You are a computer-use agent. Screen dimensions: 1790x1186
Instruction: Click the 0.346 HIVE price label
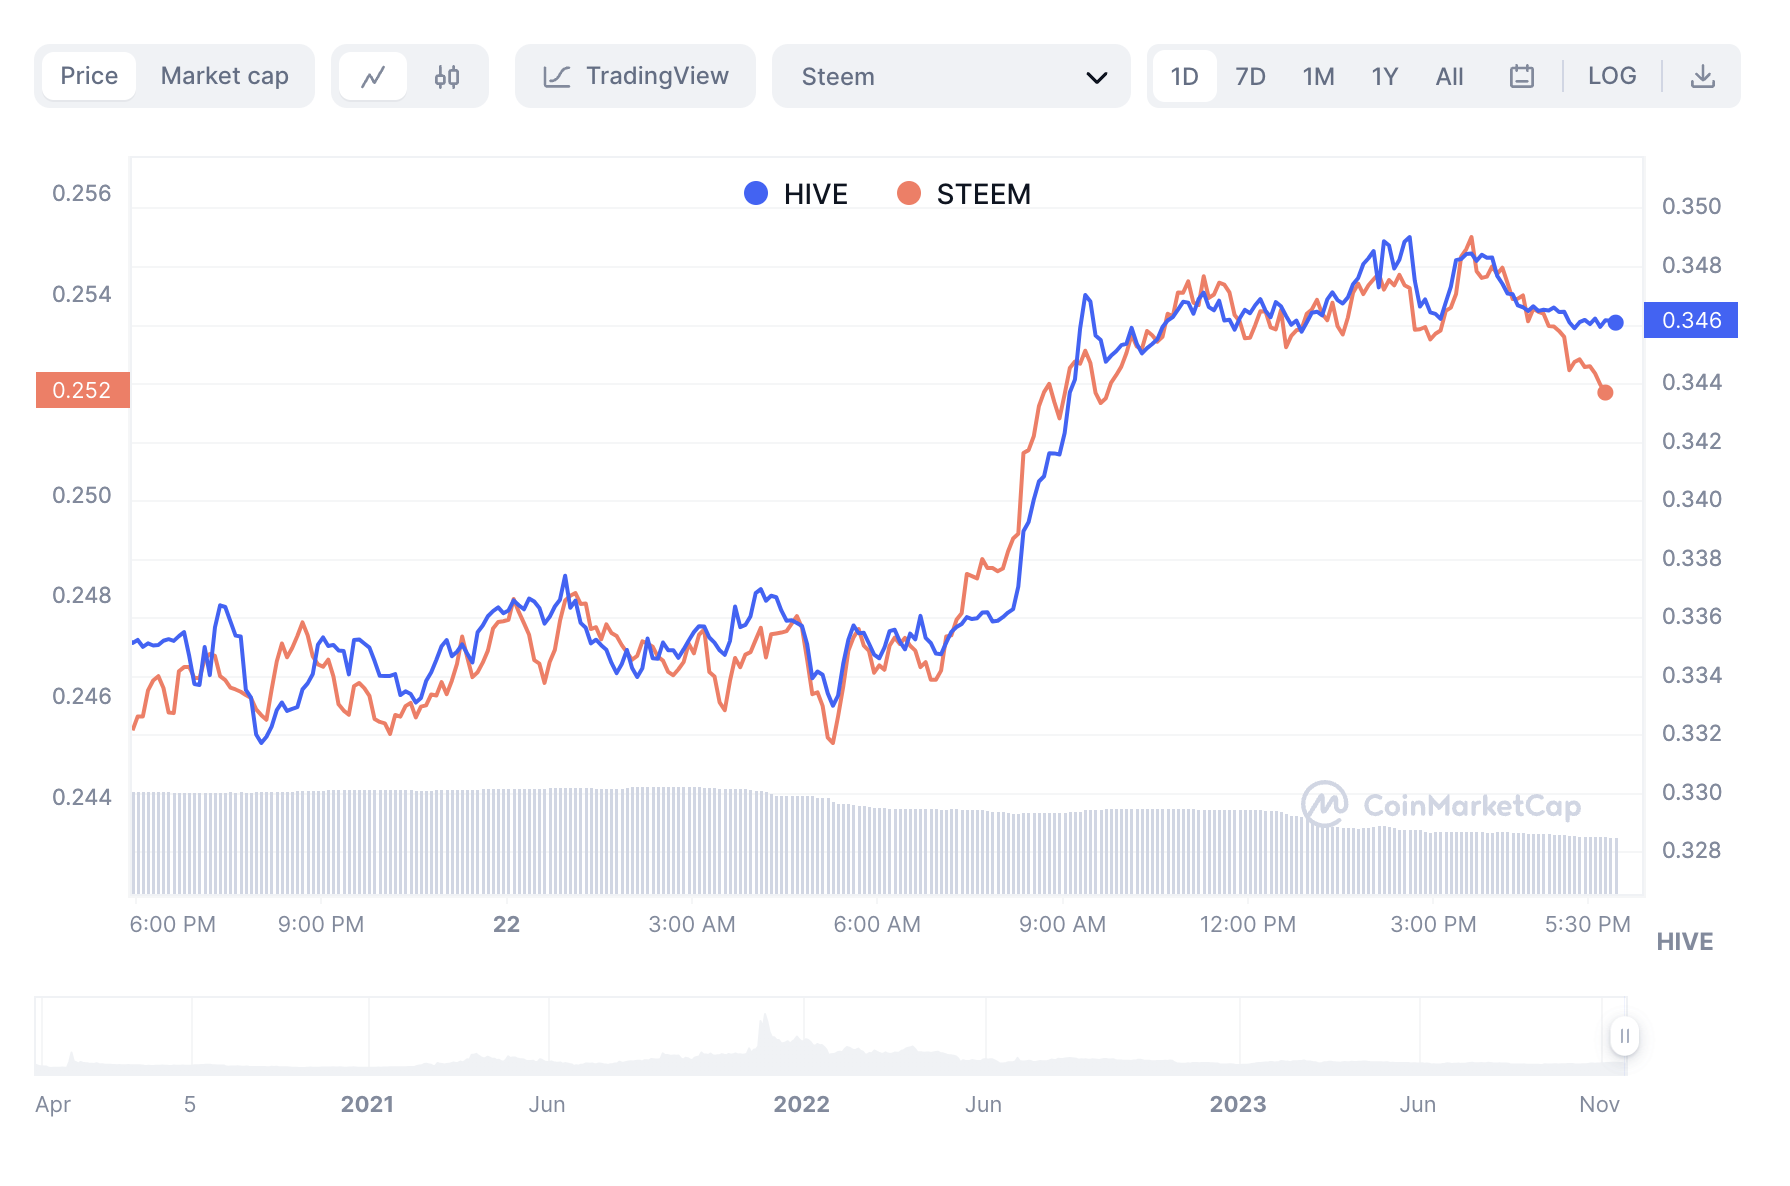1691,320
